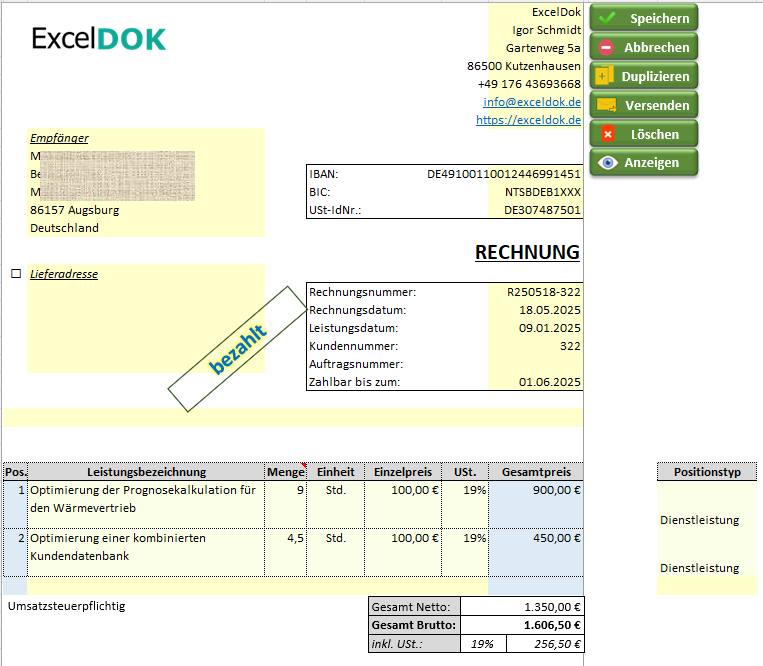Select Dienstleistung type for position 2

click(699, 568)
